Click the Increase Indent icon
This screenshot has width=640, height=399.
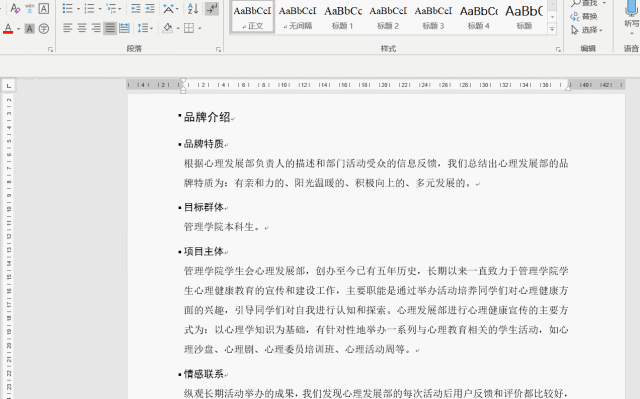[150, 9]
